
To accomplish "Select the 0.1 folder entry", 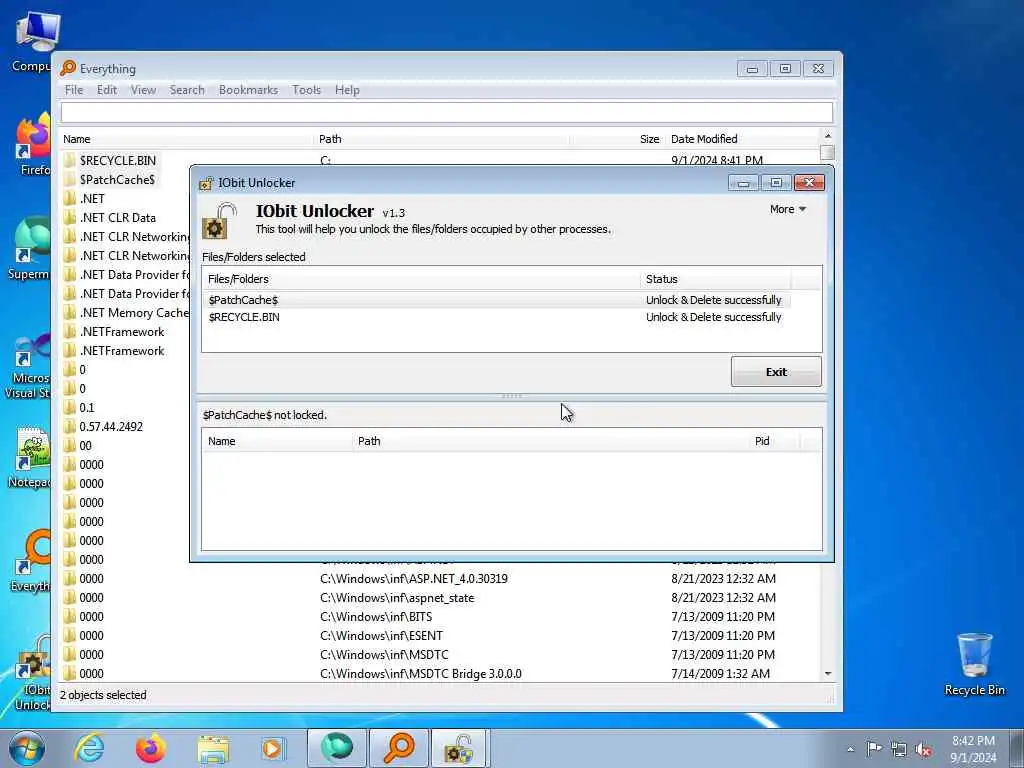I will pos(87,408).
